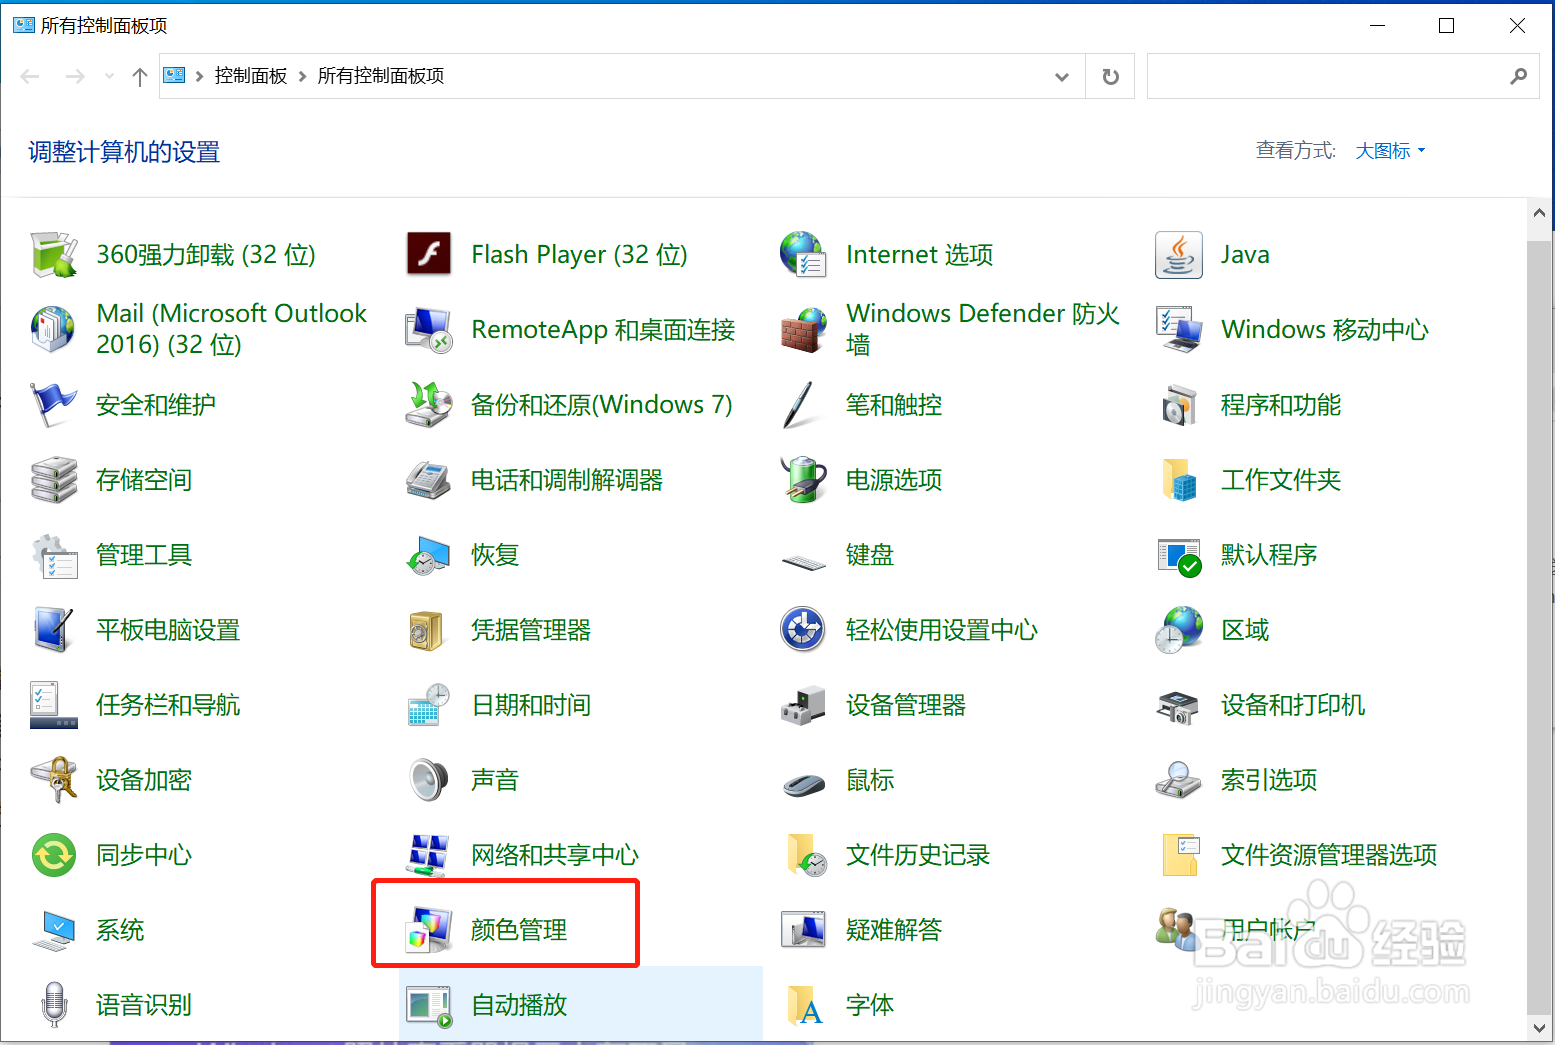Open 系统 link
This screenshot has width=1555, height=1045.
point(120,930)
